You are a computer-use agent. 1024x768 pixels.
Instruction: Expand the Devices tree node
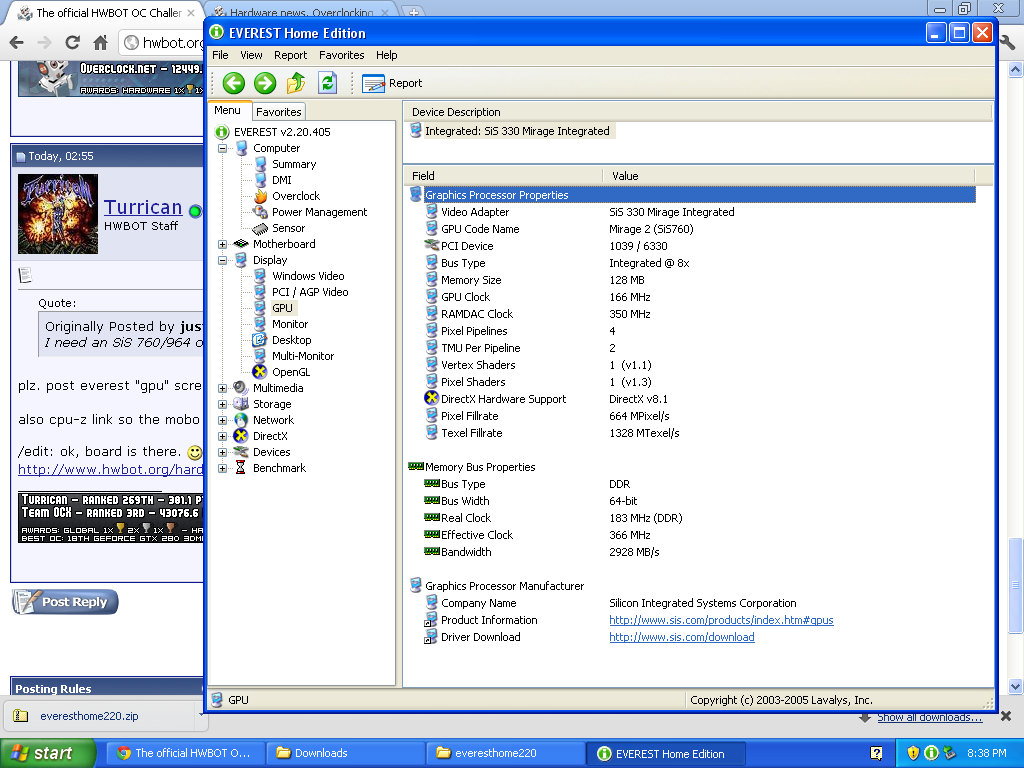pos(222,452)
